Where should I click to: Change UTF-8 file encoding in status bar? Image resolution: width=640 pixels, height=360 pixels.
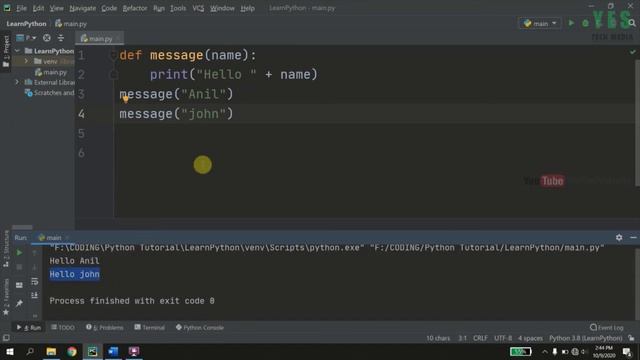click(503, 338)
